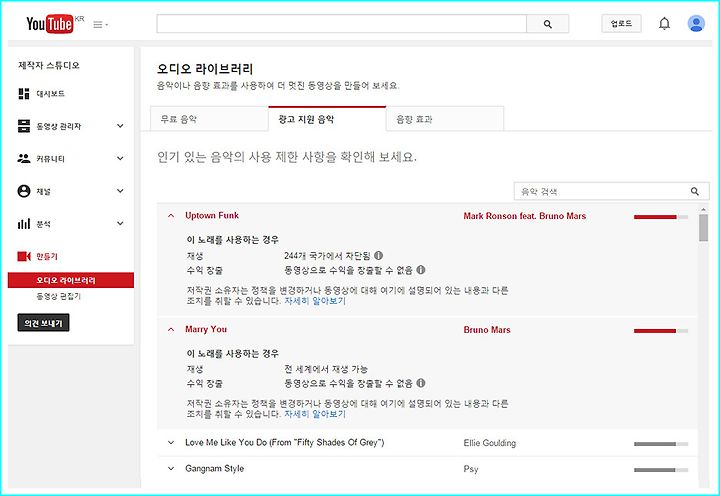Collapse the Uptown Funk details
Viewport: 720px width, 496px height.
171,215
